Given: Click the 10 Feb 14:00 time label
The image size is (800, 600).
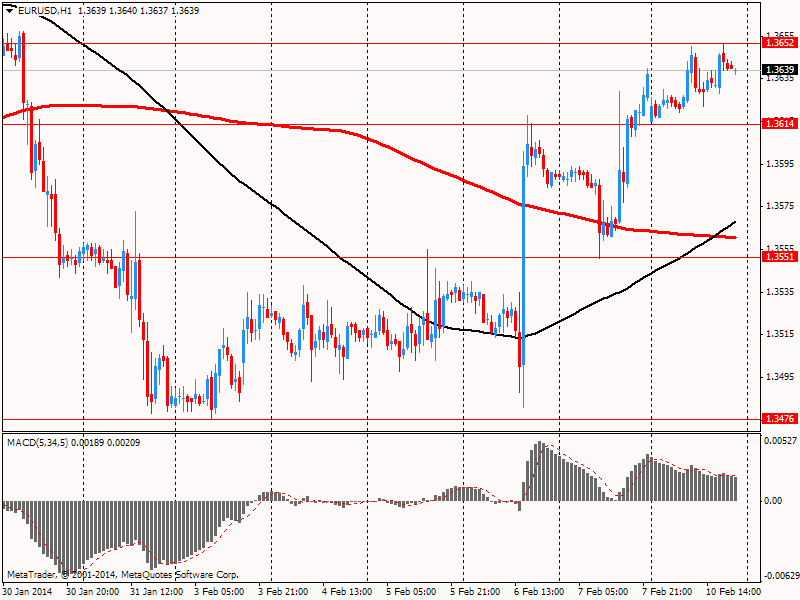Looking at the screenshot, I should click(x=733, y=592).
